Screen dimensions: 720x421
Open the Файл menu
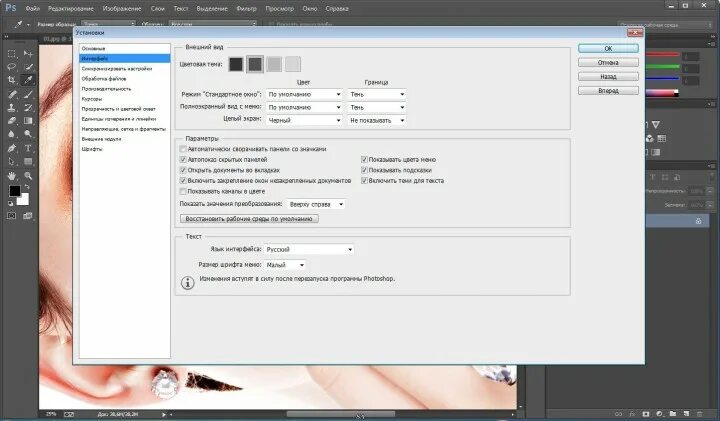pyautogui.click(x=33, y=8)
